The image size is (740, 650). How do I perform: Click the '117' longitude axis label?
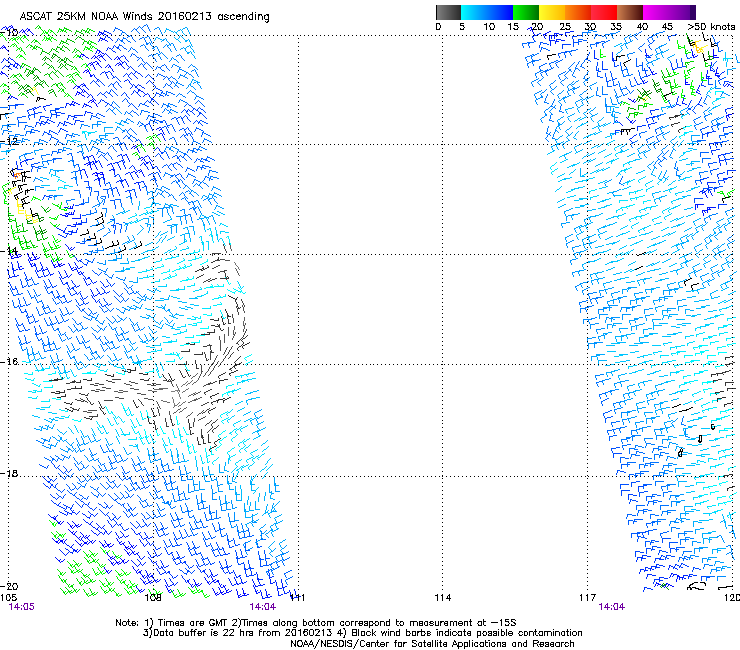[x=588, y=598]
